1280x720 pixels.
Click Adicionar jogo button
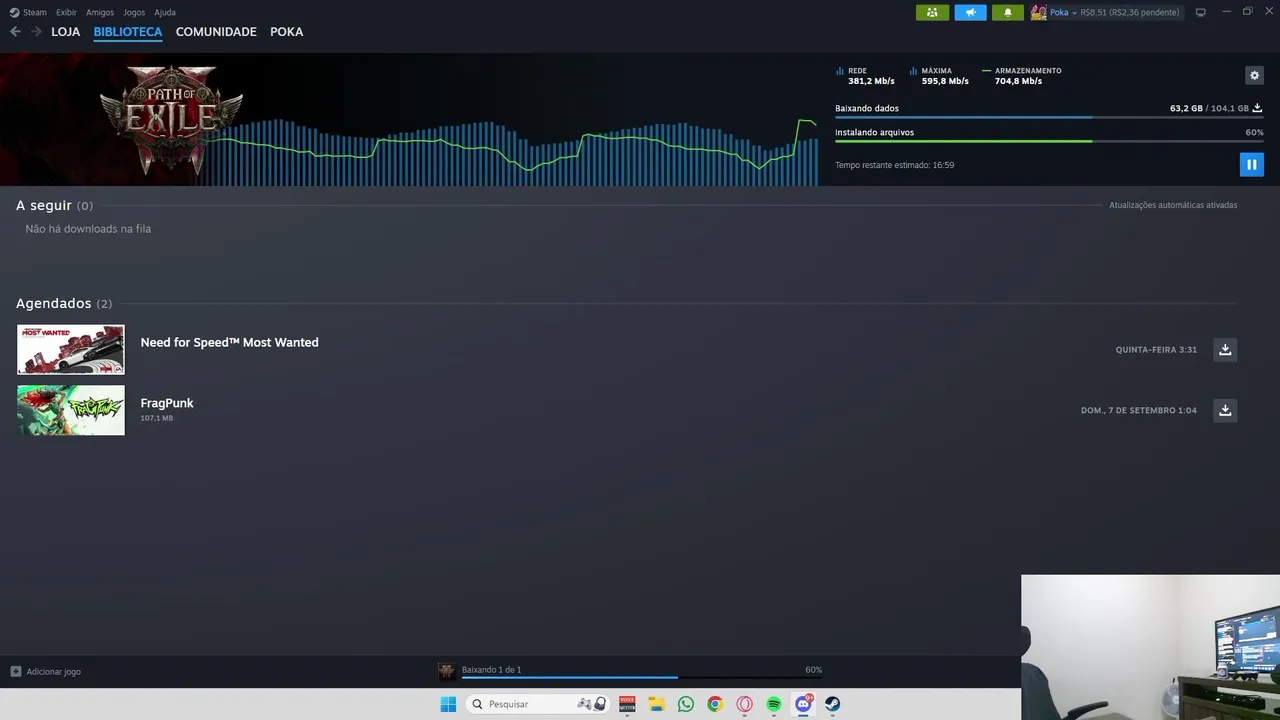(x=45, y=672)
